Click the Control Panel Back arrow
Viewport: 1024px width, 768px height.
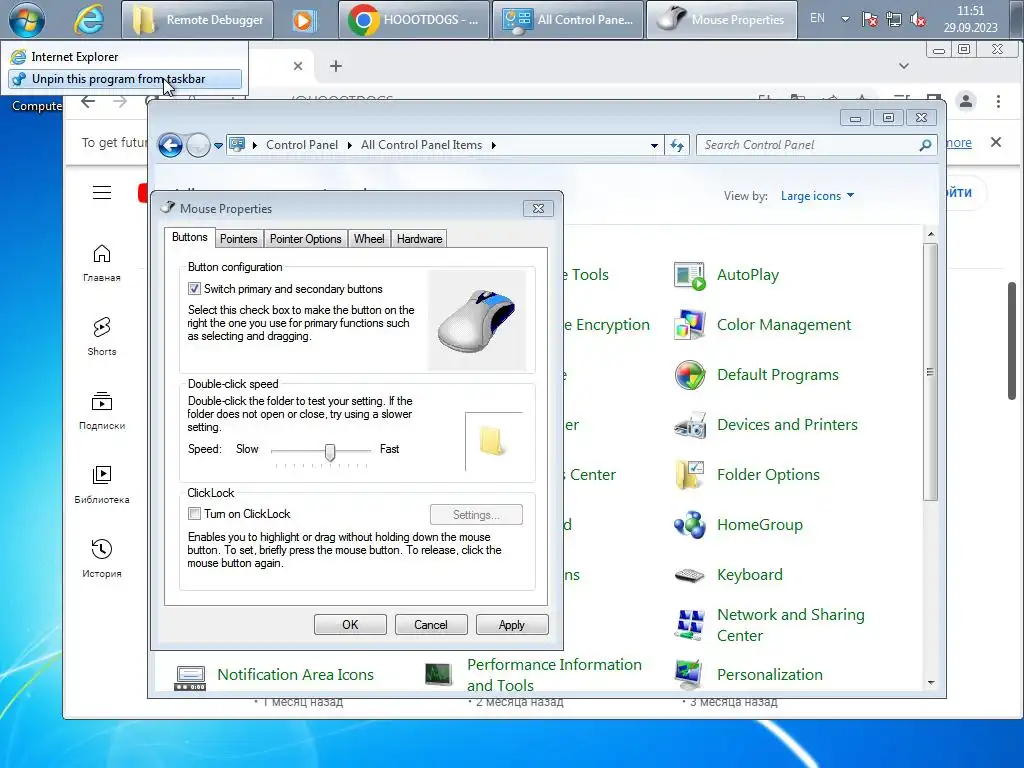coord(170,145)
